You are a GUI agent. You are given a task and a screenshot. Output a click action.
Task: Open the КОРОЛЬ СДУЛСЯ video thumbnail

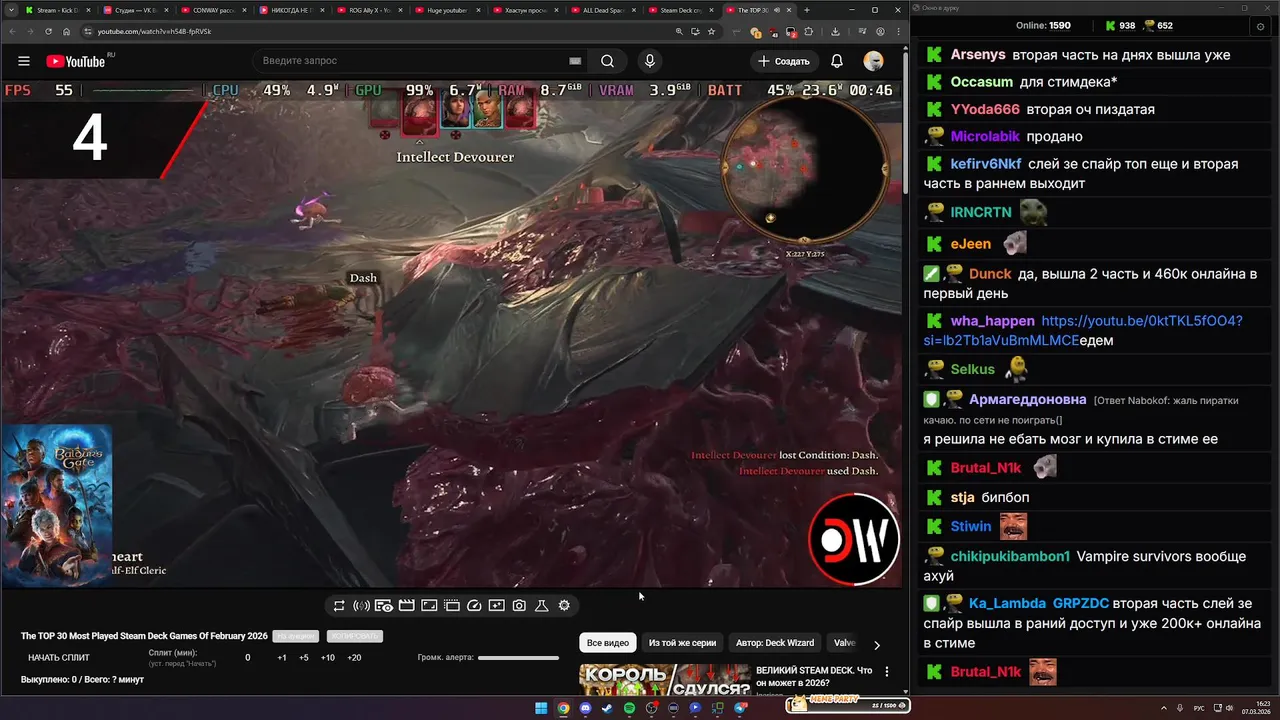[665, 680]
